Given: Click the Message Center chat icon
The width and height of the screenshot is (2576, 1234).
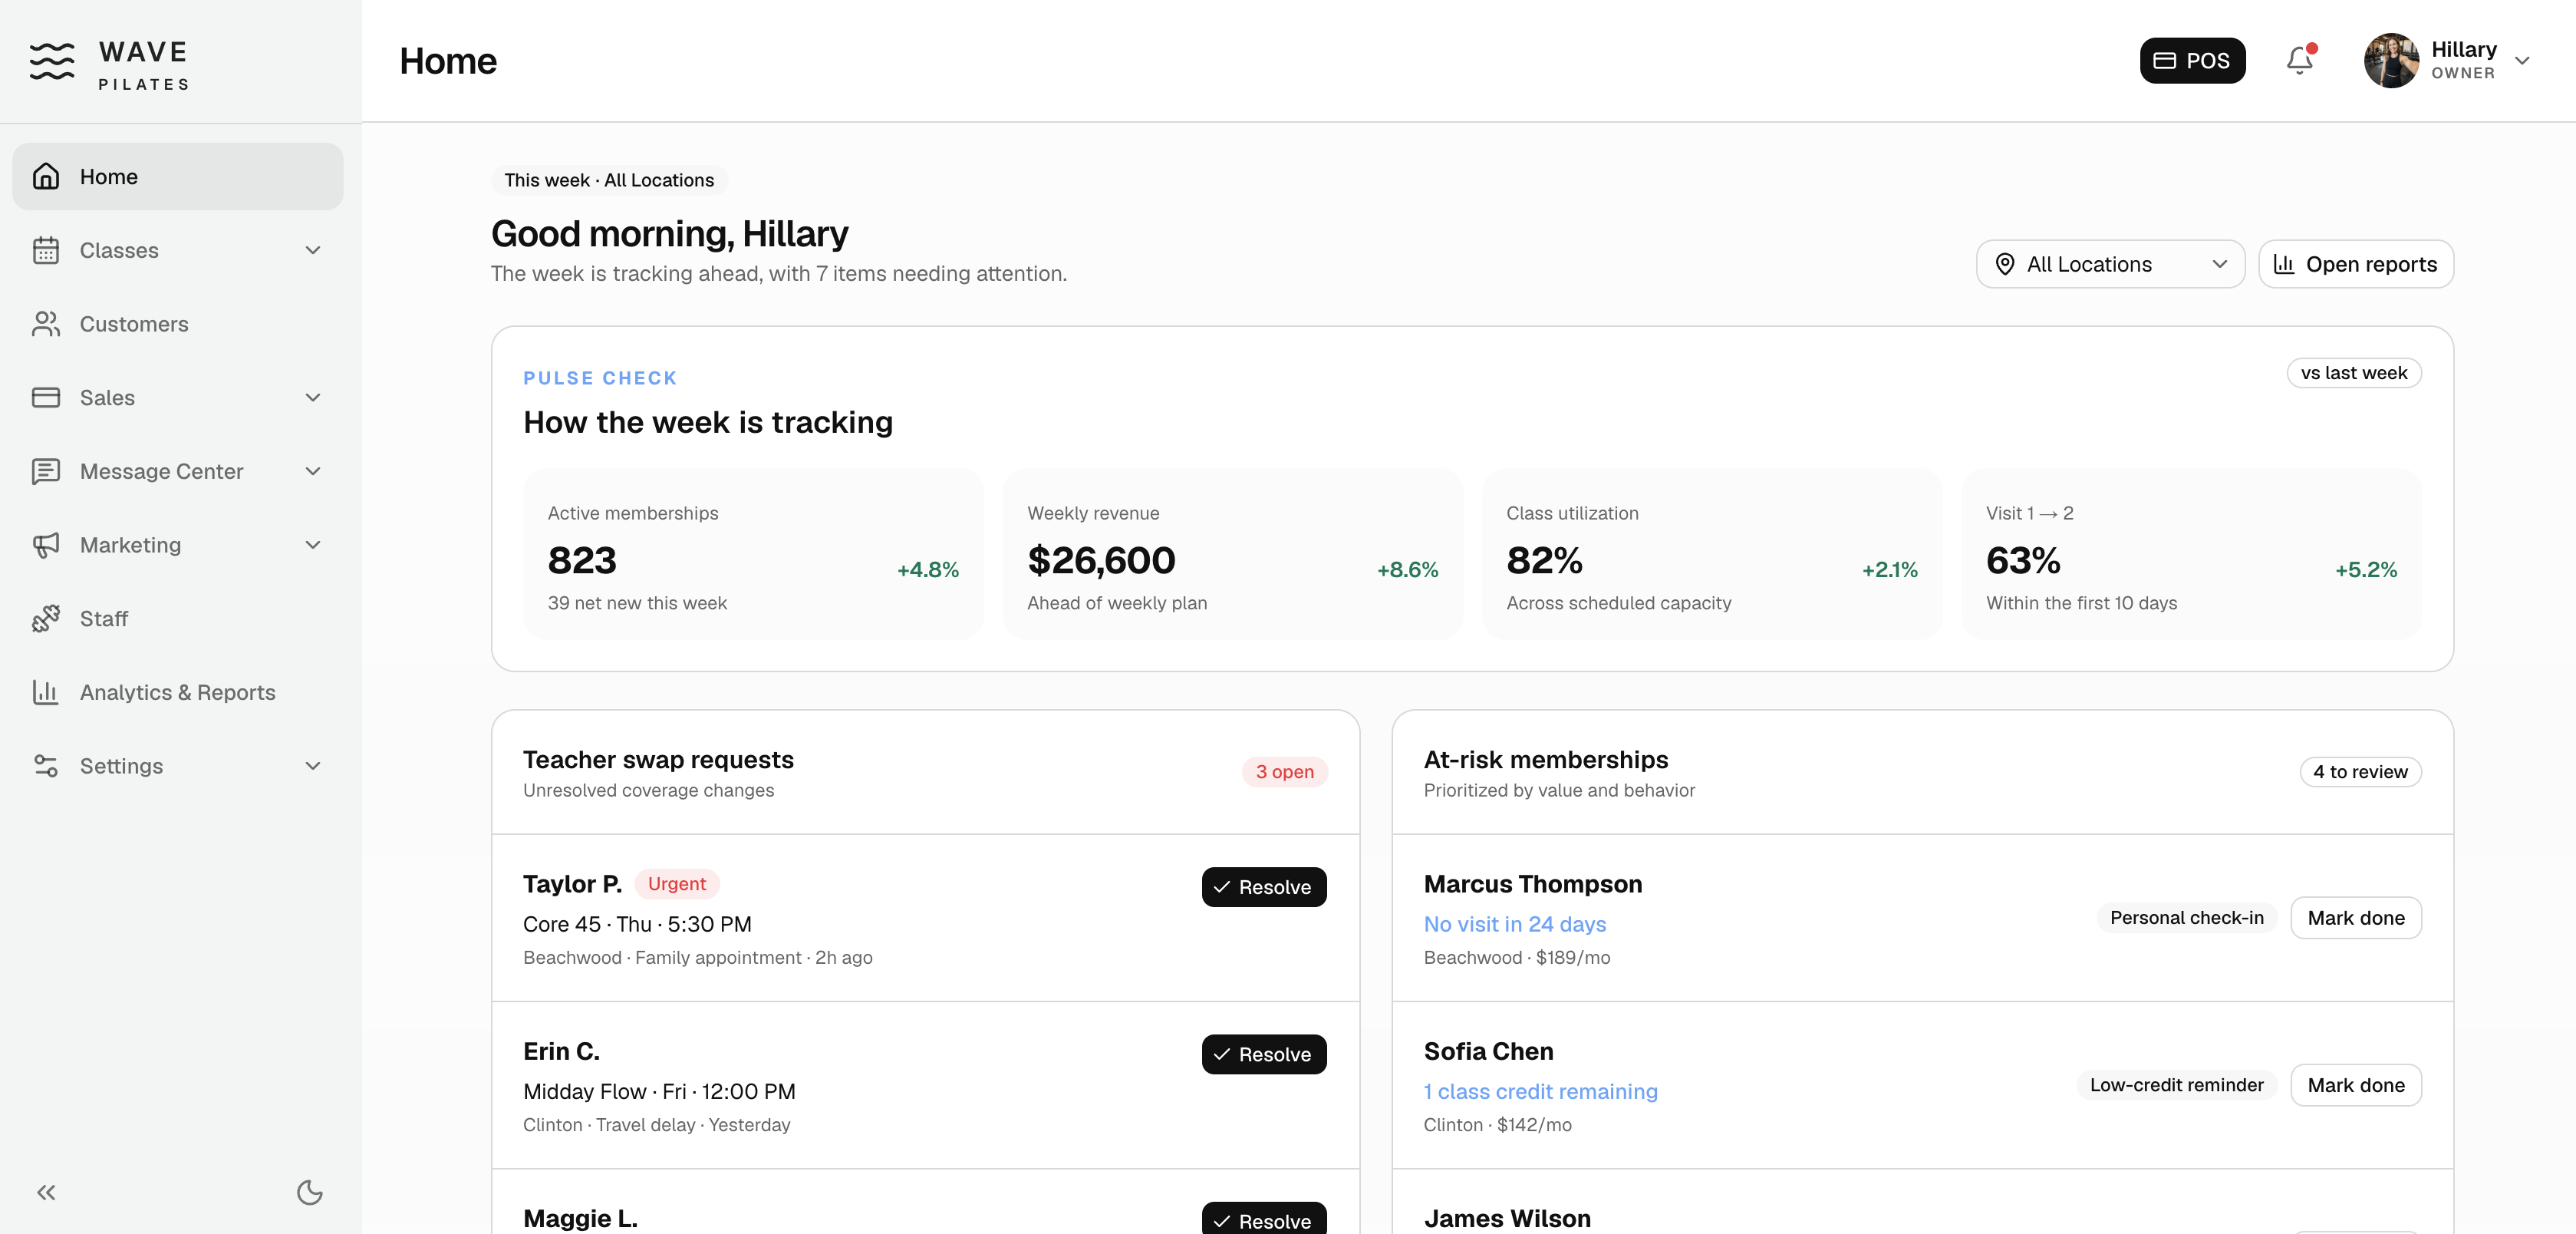Looking at the screenshot, I should coord(46,471).
